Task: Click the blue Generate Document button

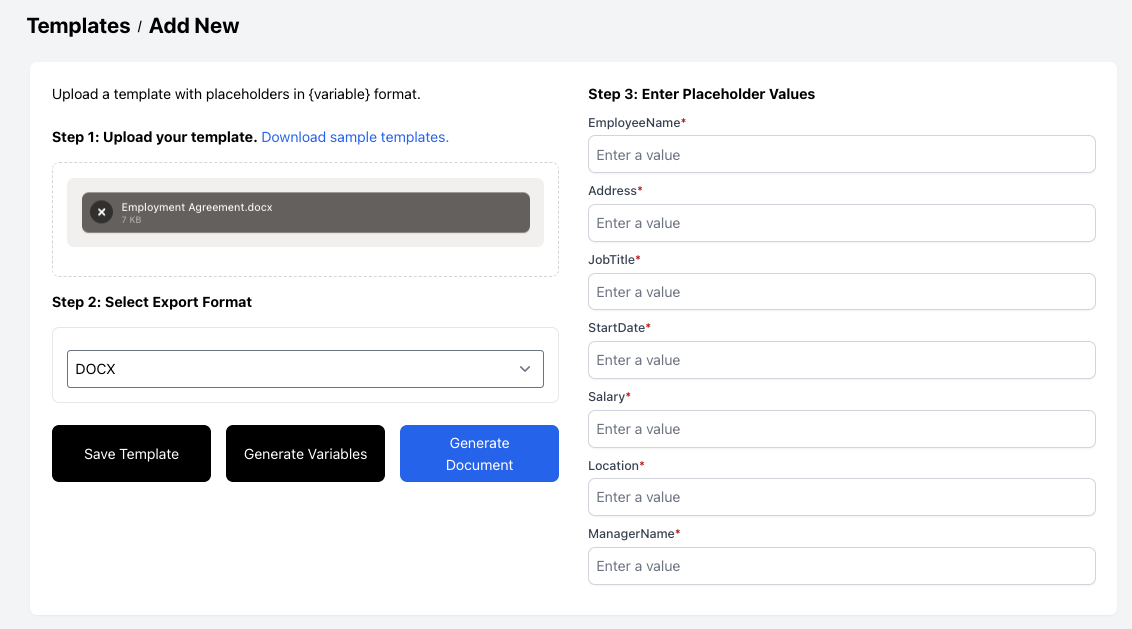Action: (x=479, y=453)
